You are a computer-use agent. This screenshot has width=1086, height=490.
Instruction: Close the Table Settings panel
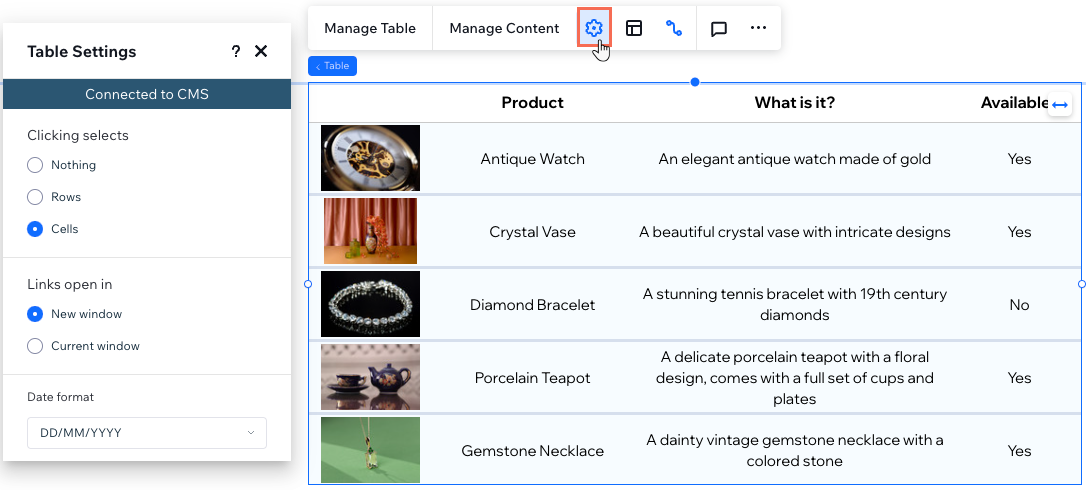click(261, 51)
